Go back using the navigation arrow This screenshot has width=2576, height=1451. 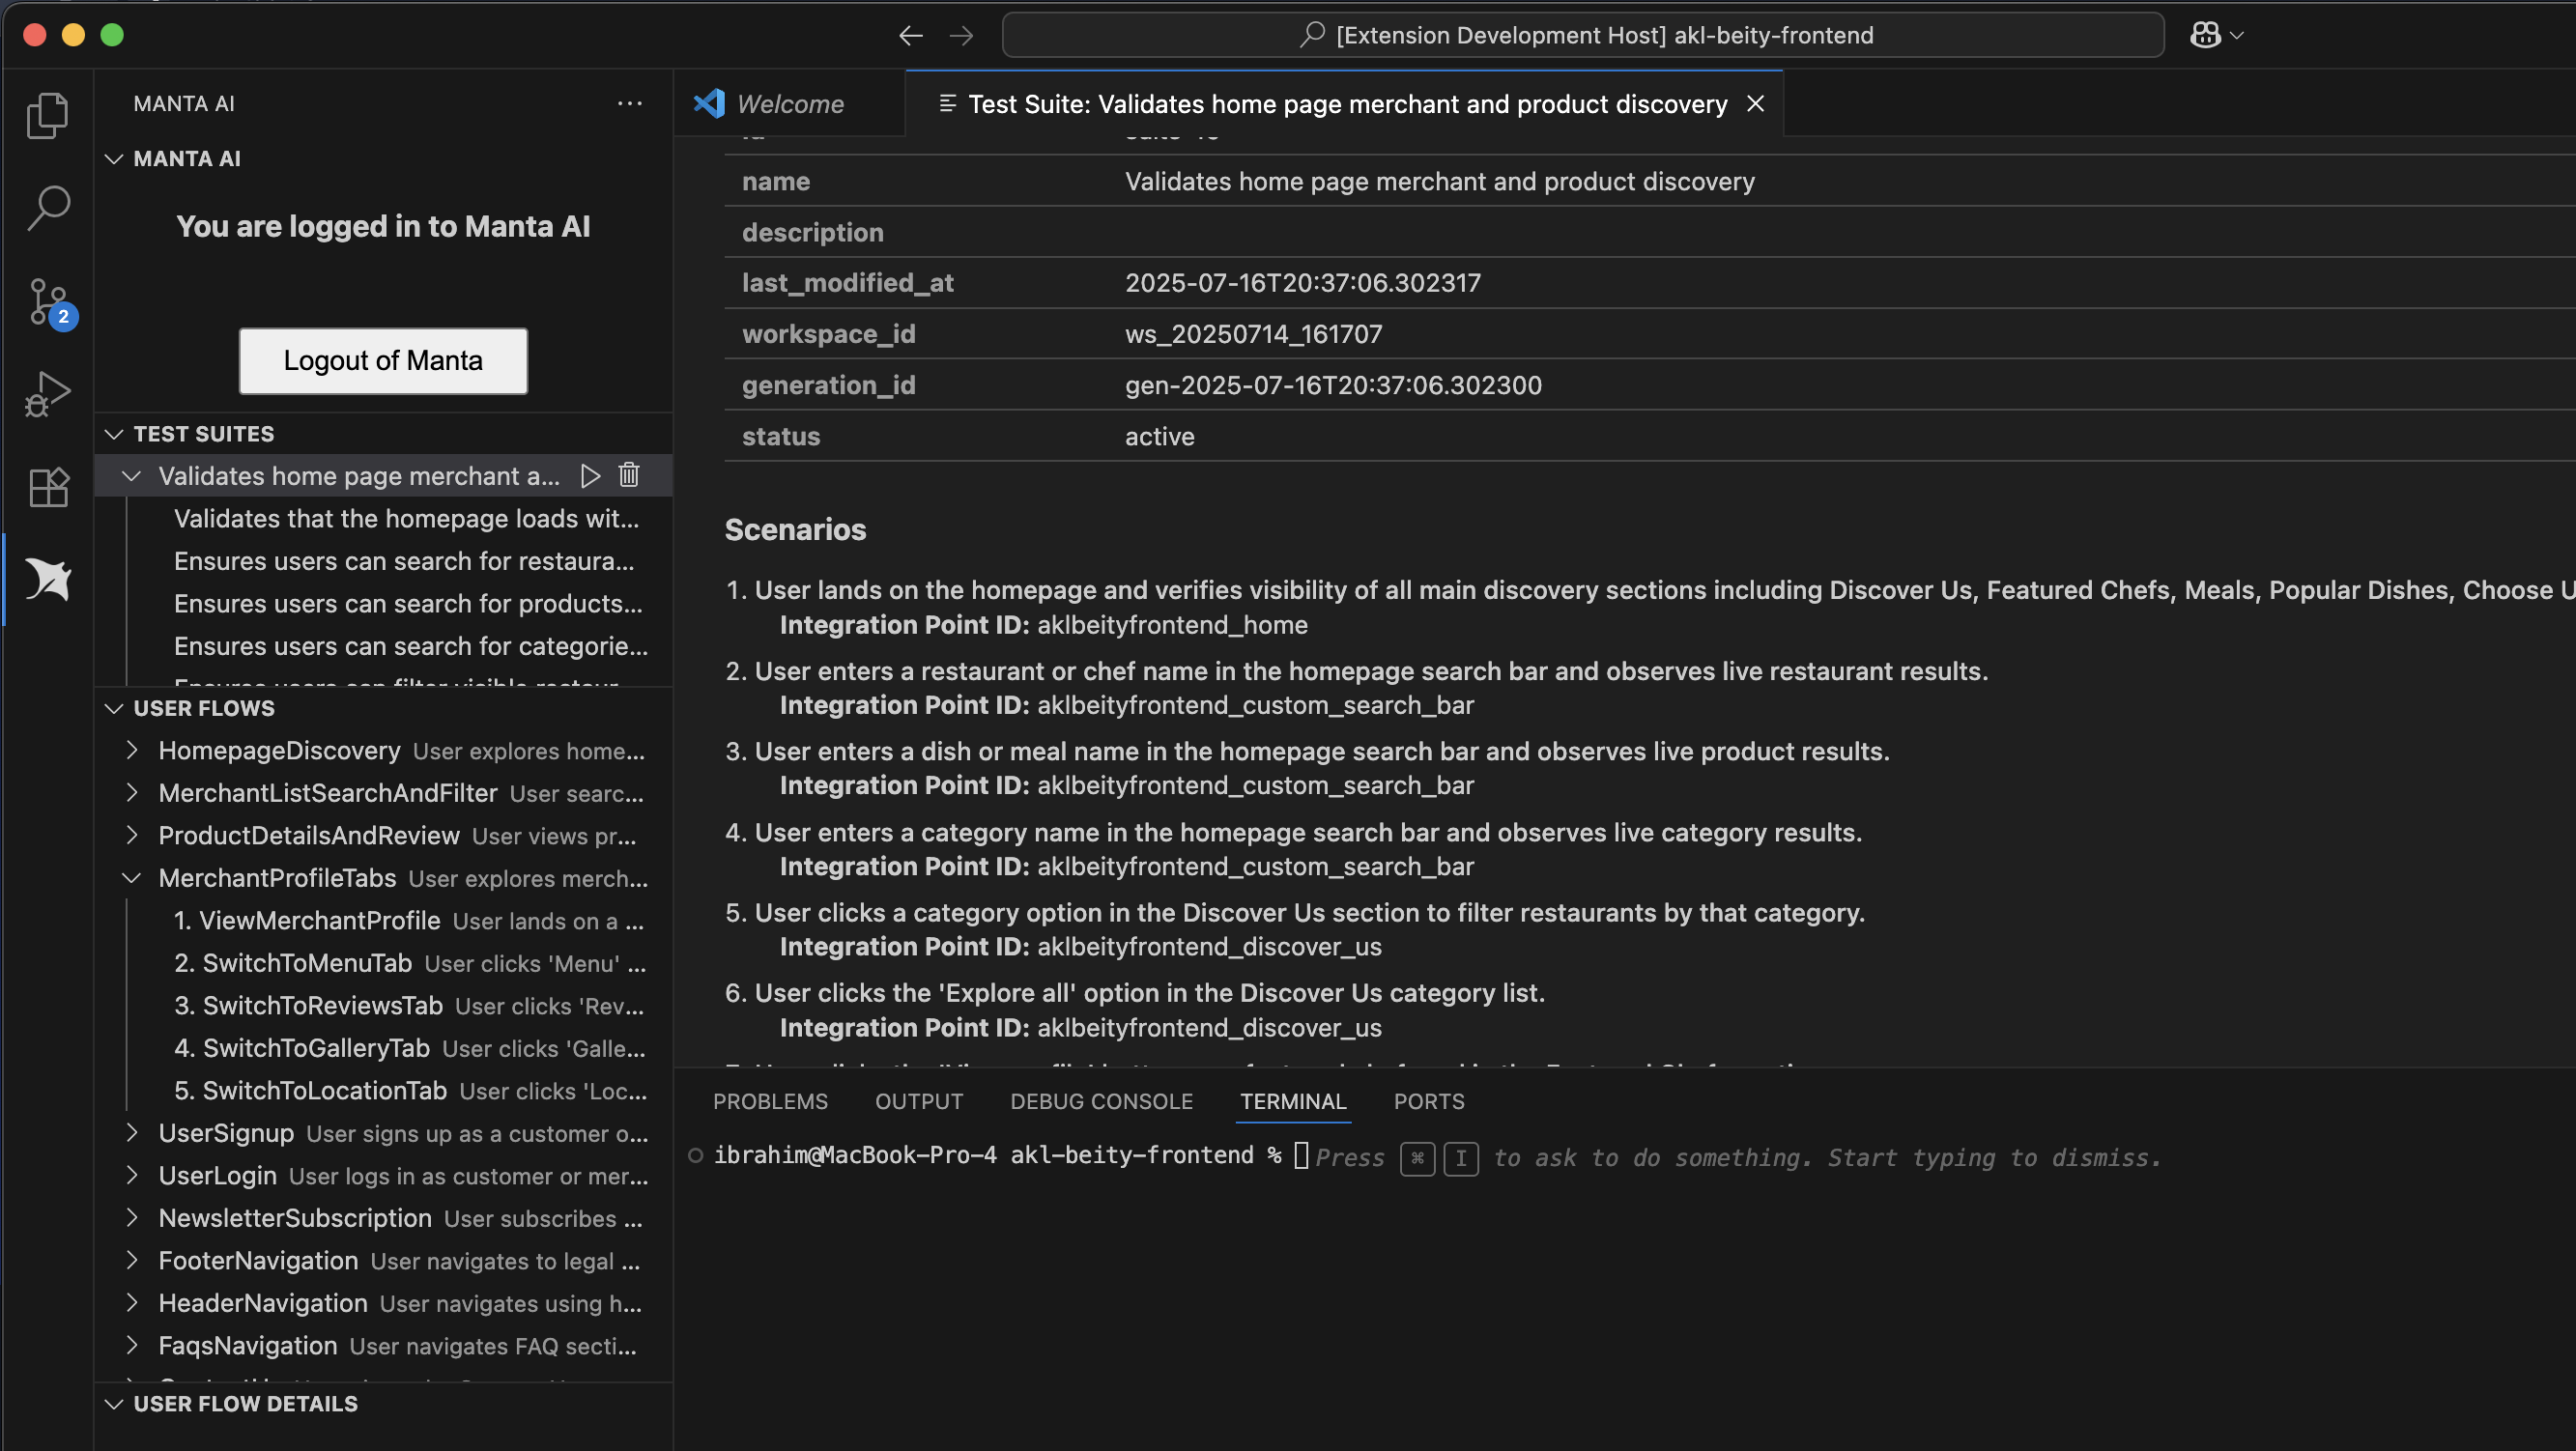click(x=910, y=35)
